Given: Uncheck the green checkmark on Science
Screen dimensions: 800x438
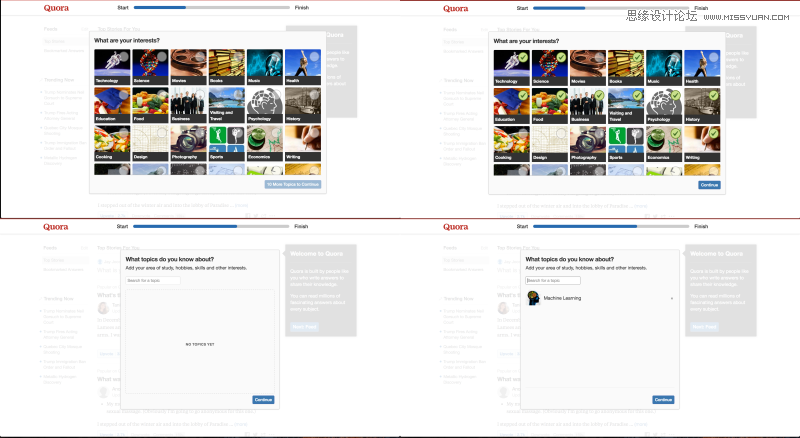Looking at the screenshot, I should pyautogui.click(x=561, y=57).
